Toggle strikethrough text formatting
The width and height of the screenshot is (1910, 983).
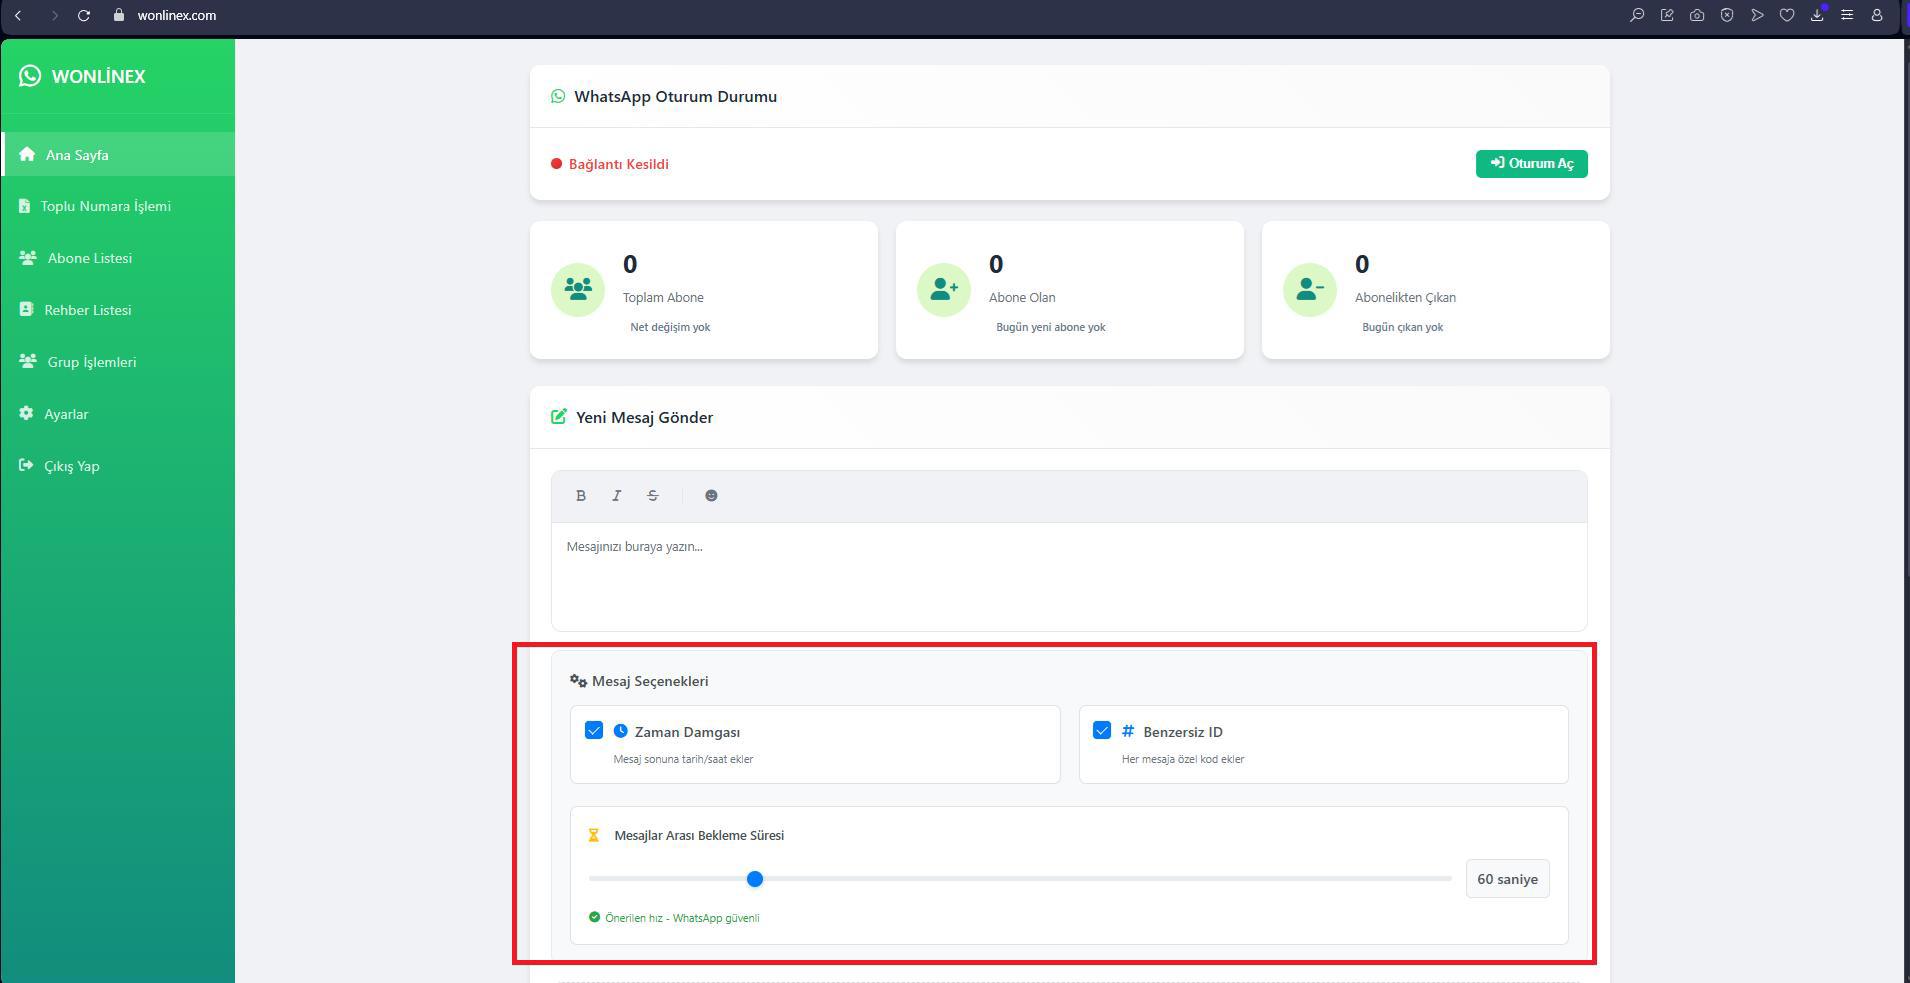click(x=653, y=496)
